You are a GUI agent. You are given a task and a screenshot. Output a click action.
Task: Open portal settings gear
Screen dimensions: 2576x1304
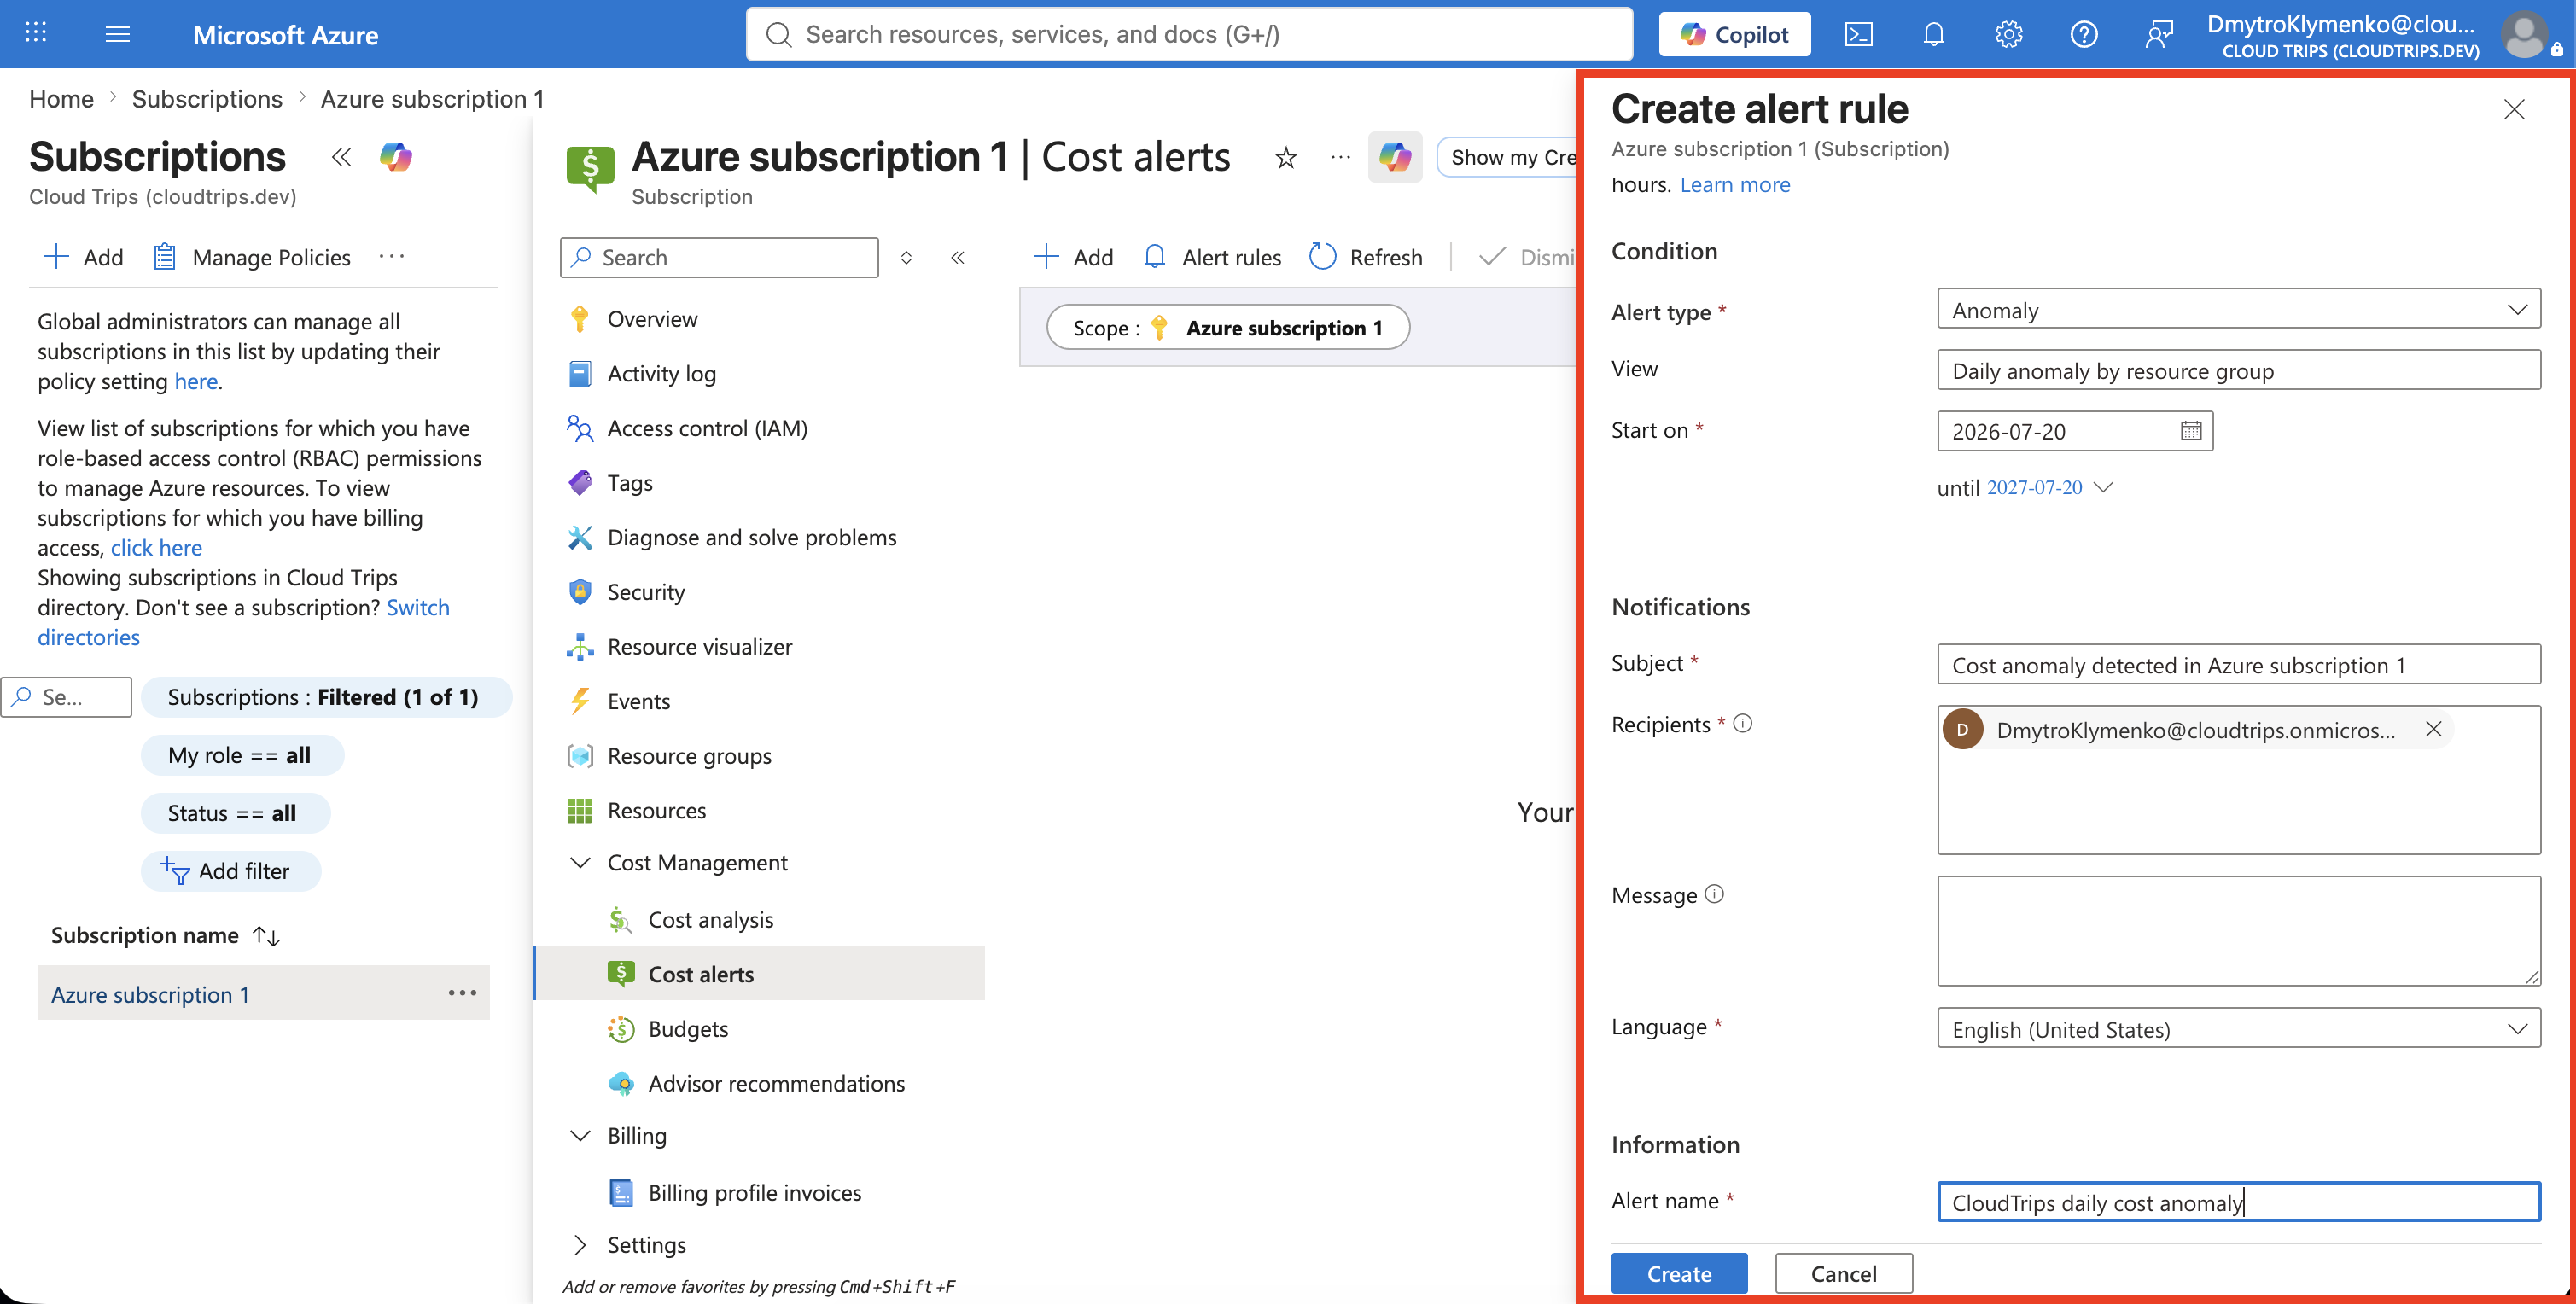click(2008, 34)
